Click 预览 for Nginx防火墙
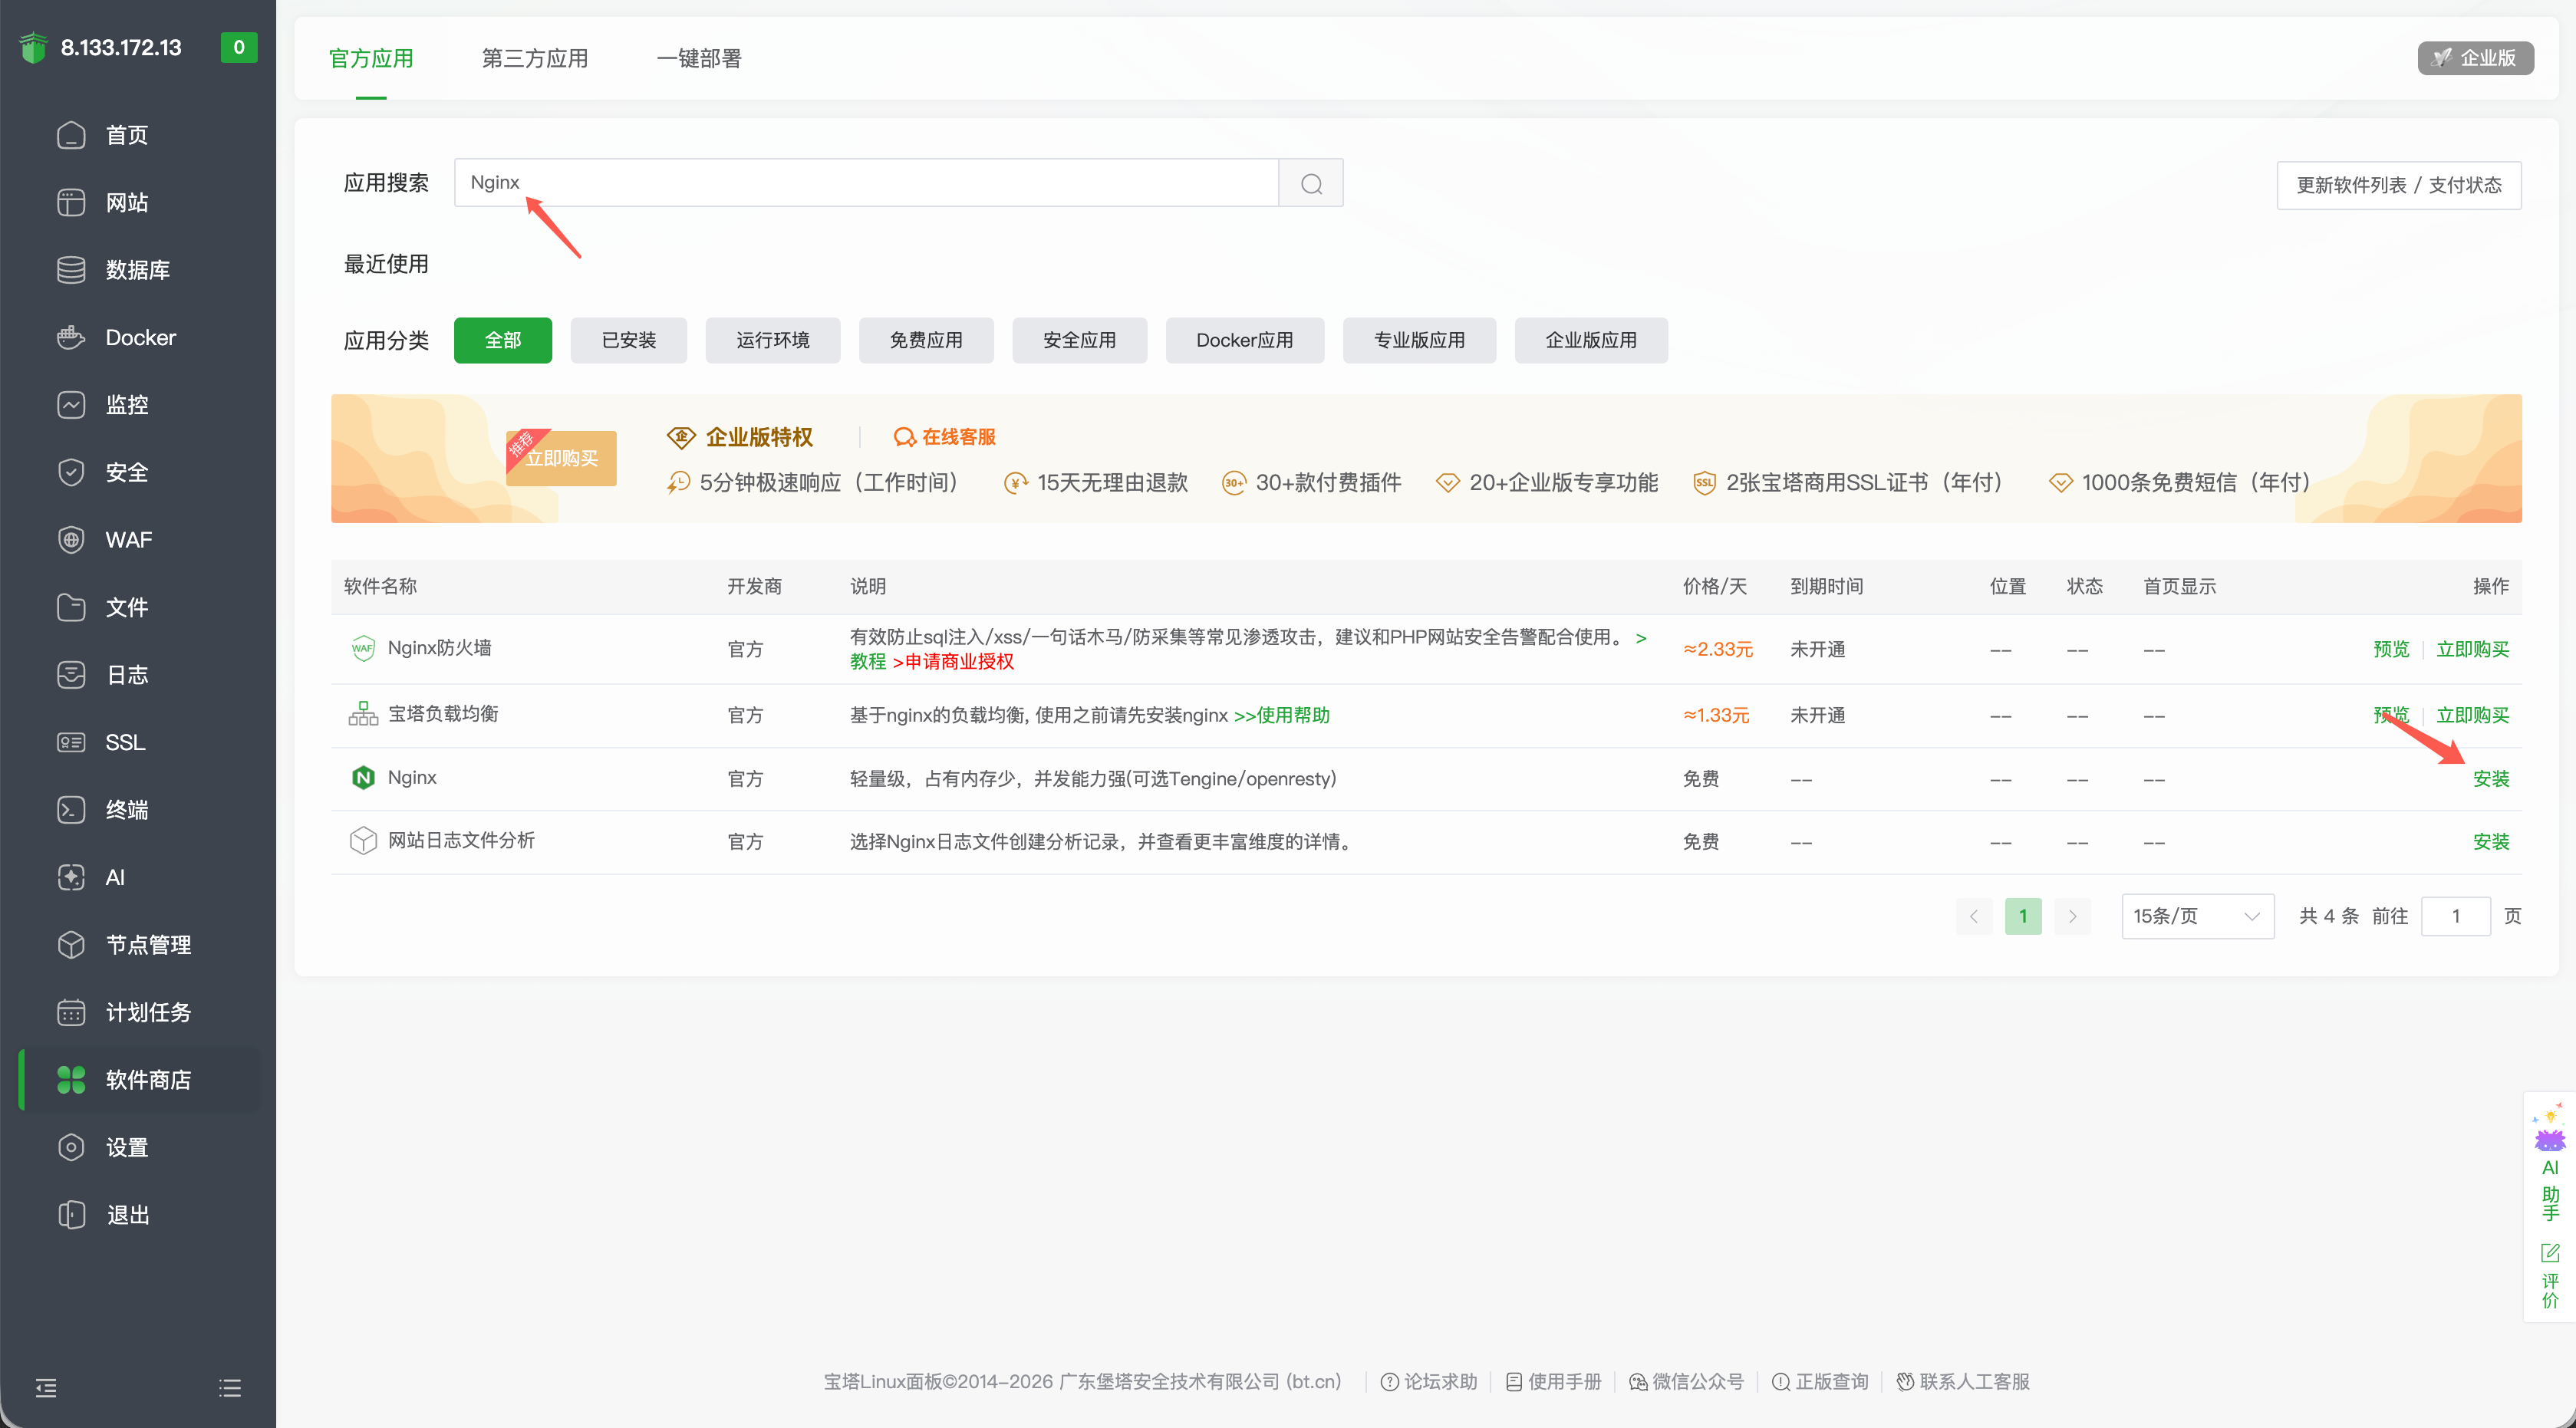This screenshot has height=1428, width=2576. (x=2392, y=649)
